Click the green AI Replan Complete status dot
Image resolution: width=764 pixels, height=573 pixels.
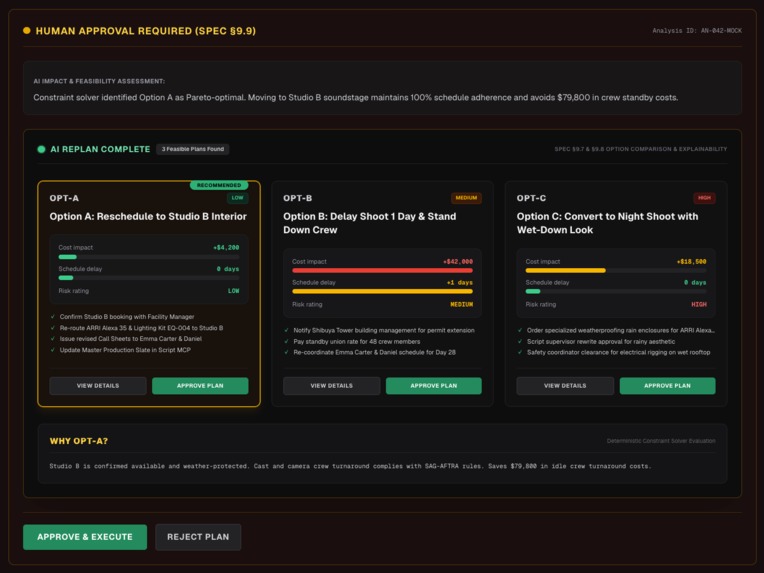41,149
